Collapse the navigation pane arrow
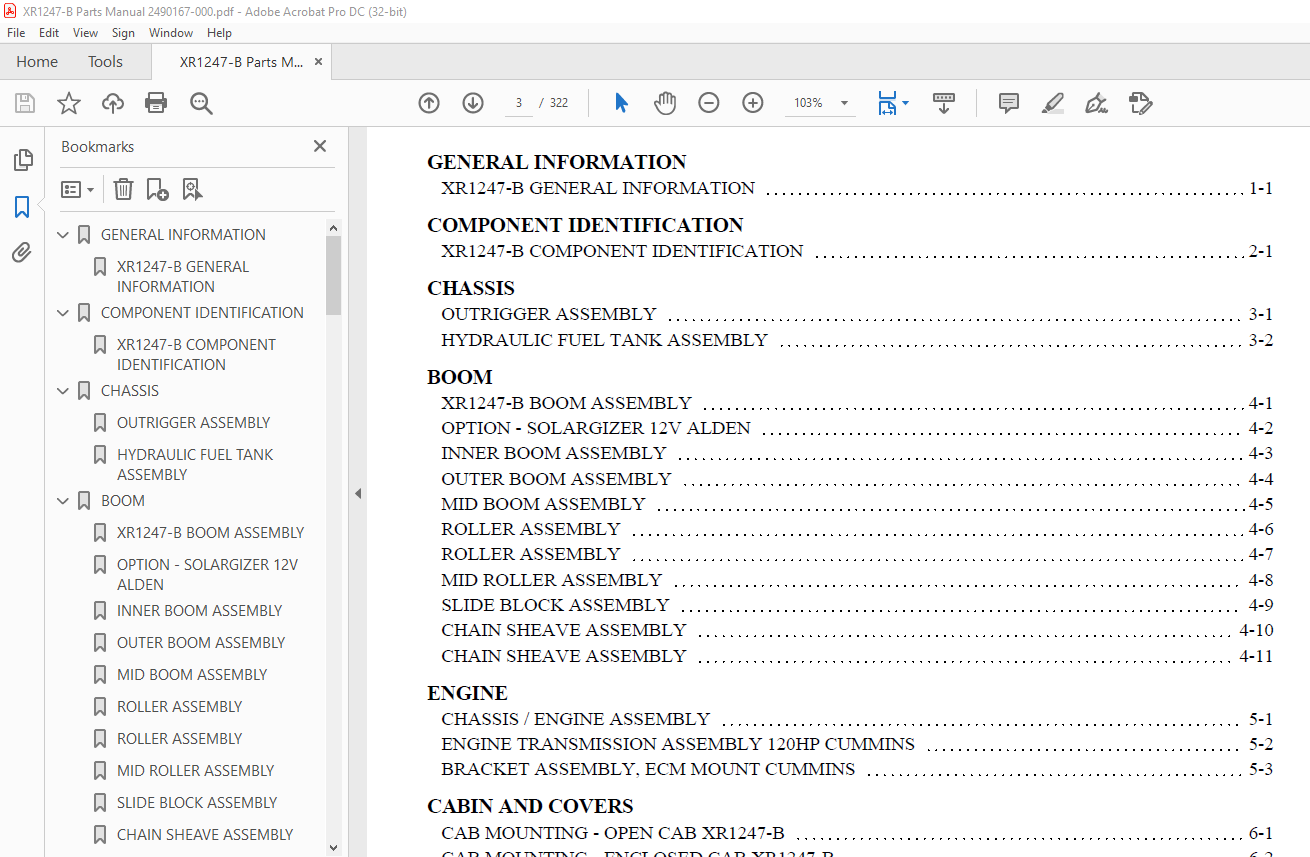Viewport: 1310px width, 857px height. 357,493
